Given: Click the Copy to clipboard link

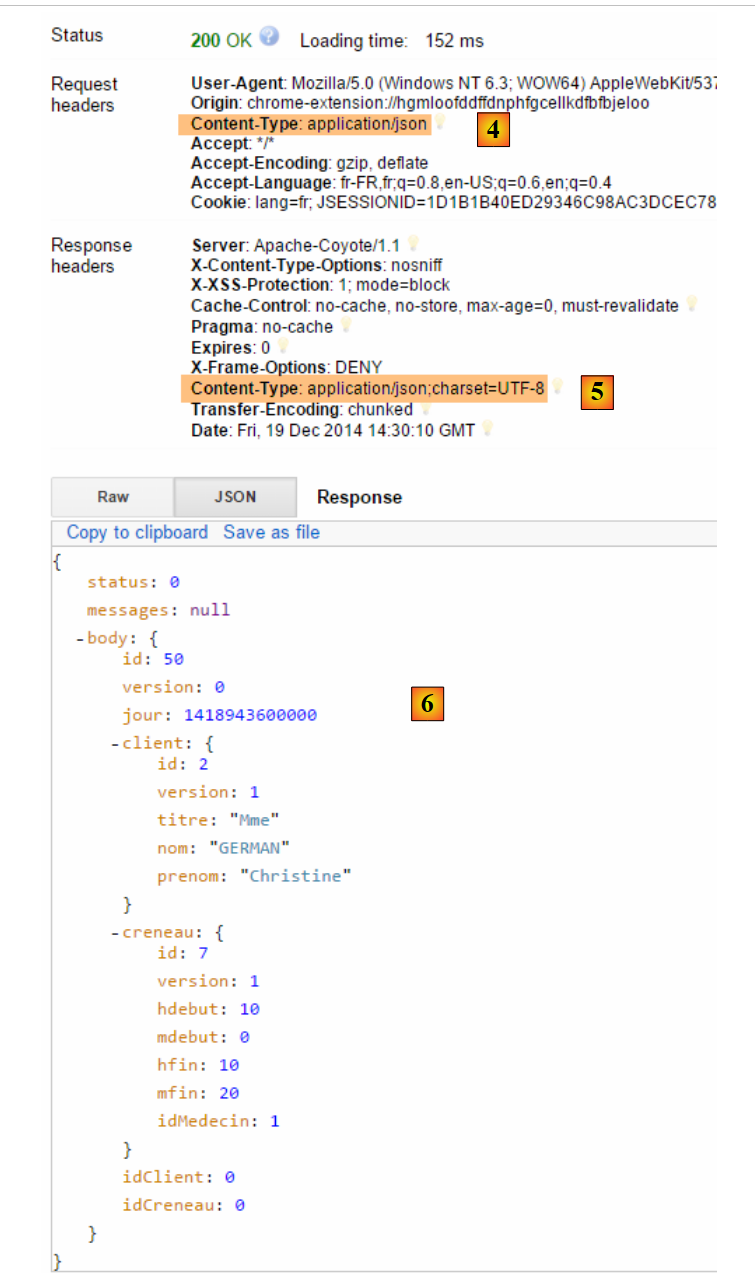Looking at the screenshot, I should [x=137, y=532].
